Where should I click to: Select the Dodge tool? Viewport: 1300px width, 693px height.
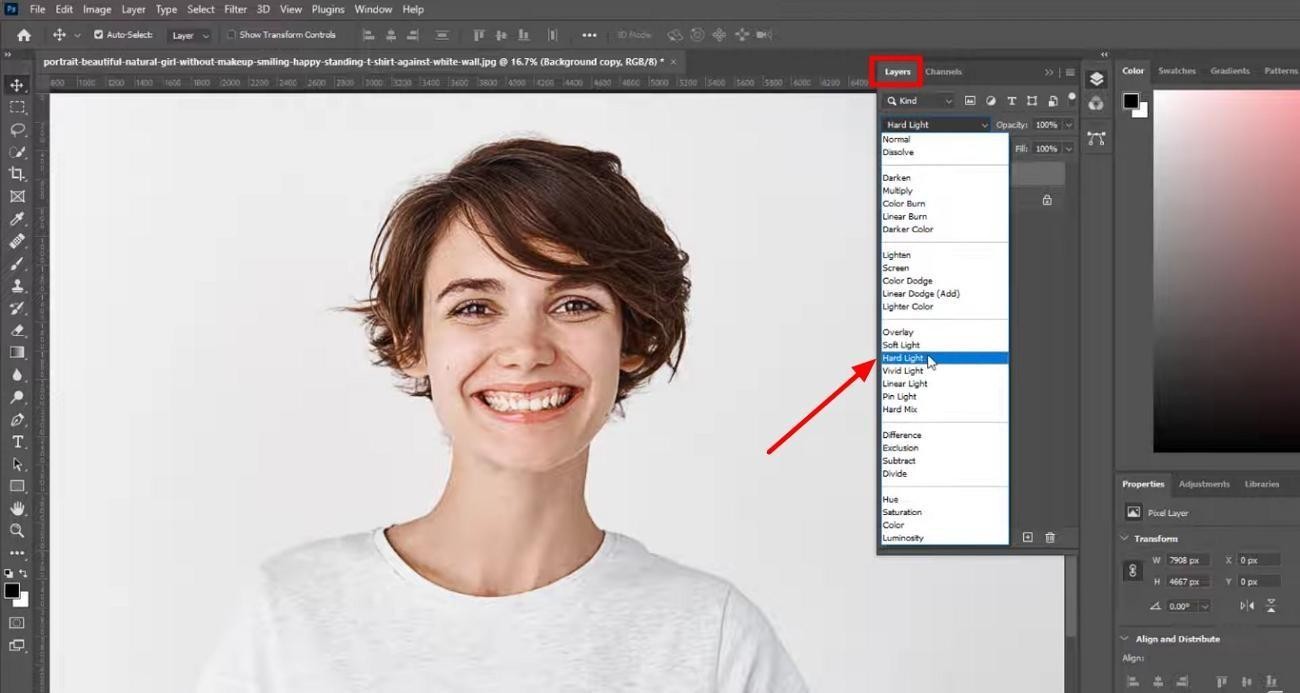tap(17, 397)
